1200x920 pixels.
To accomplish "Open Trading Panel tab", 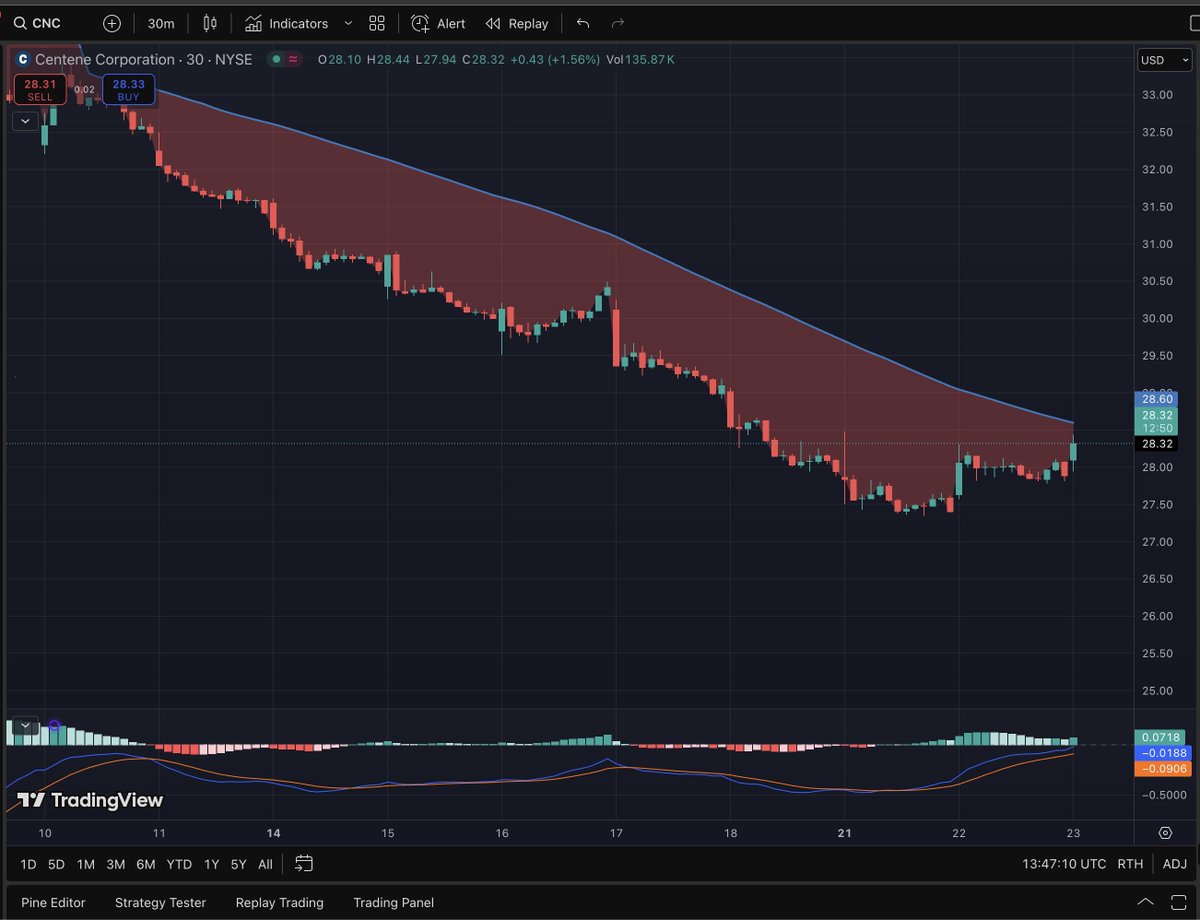I will [x=393, y=902].
